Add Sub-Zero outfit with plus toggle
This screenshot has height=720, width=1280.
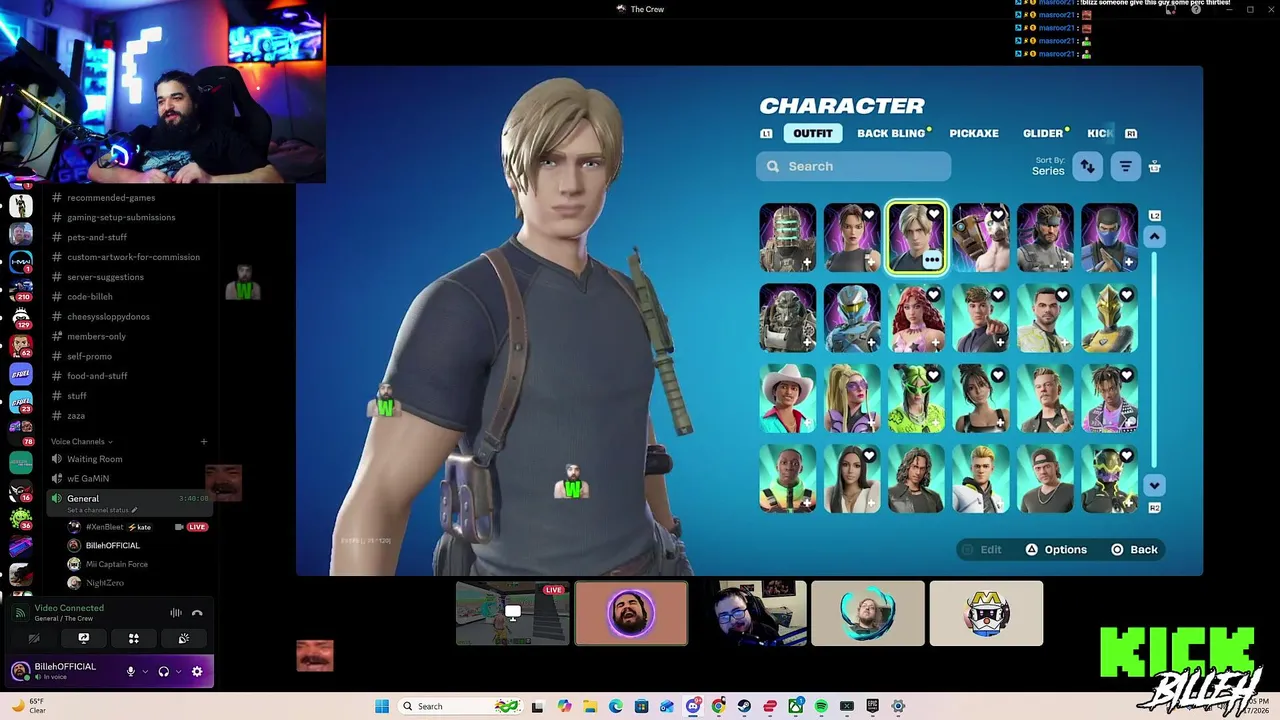pos(1129,263)
